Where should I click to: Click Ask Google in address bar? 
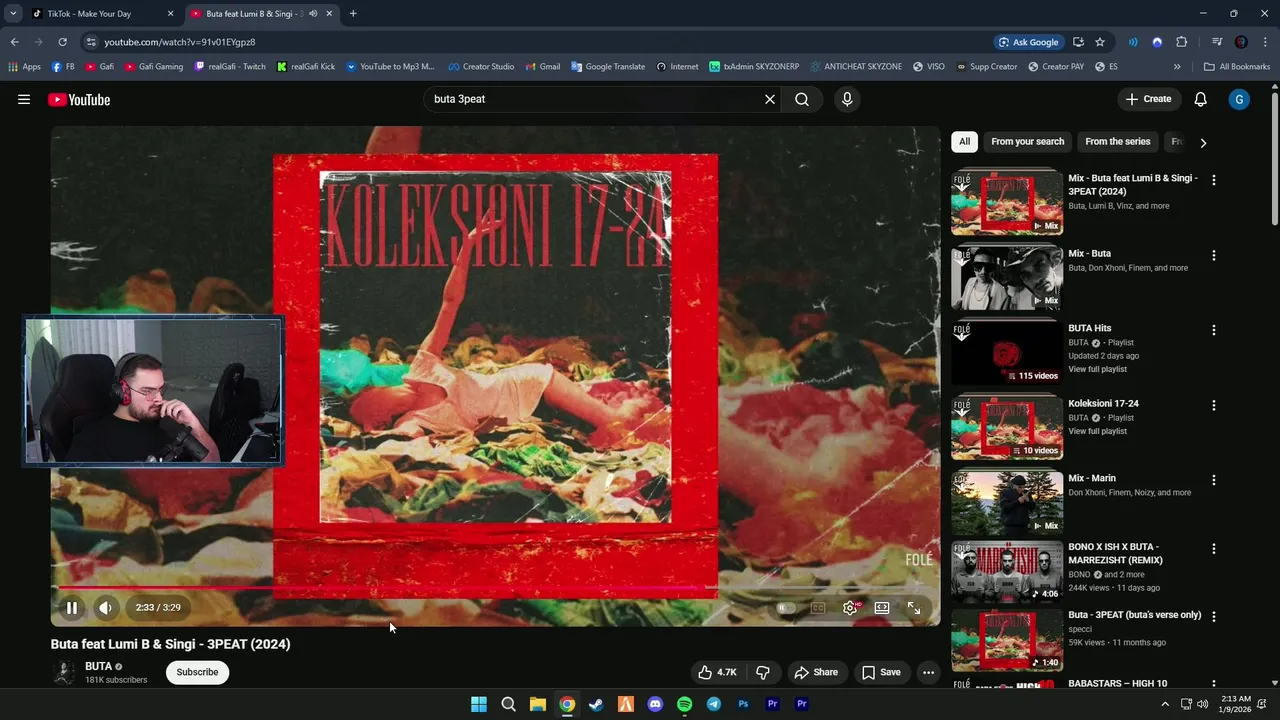[x=1028, y=42]
